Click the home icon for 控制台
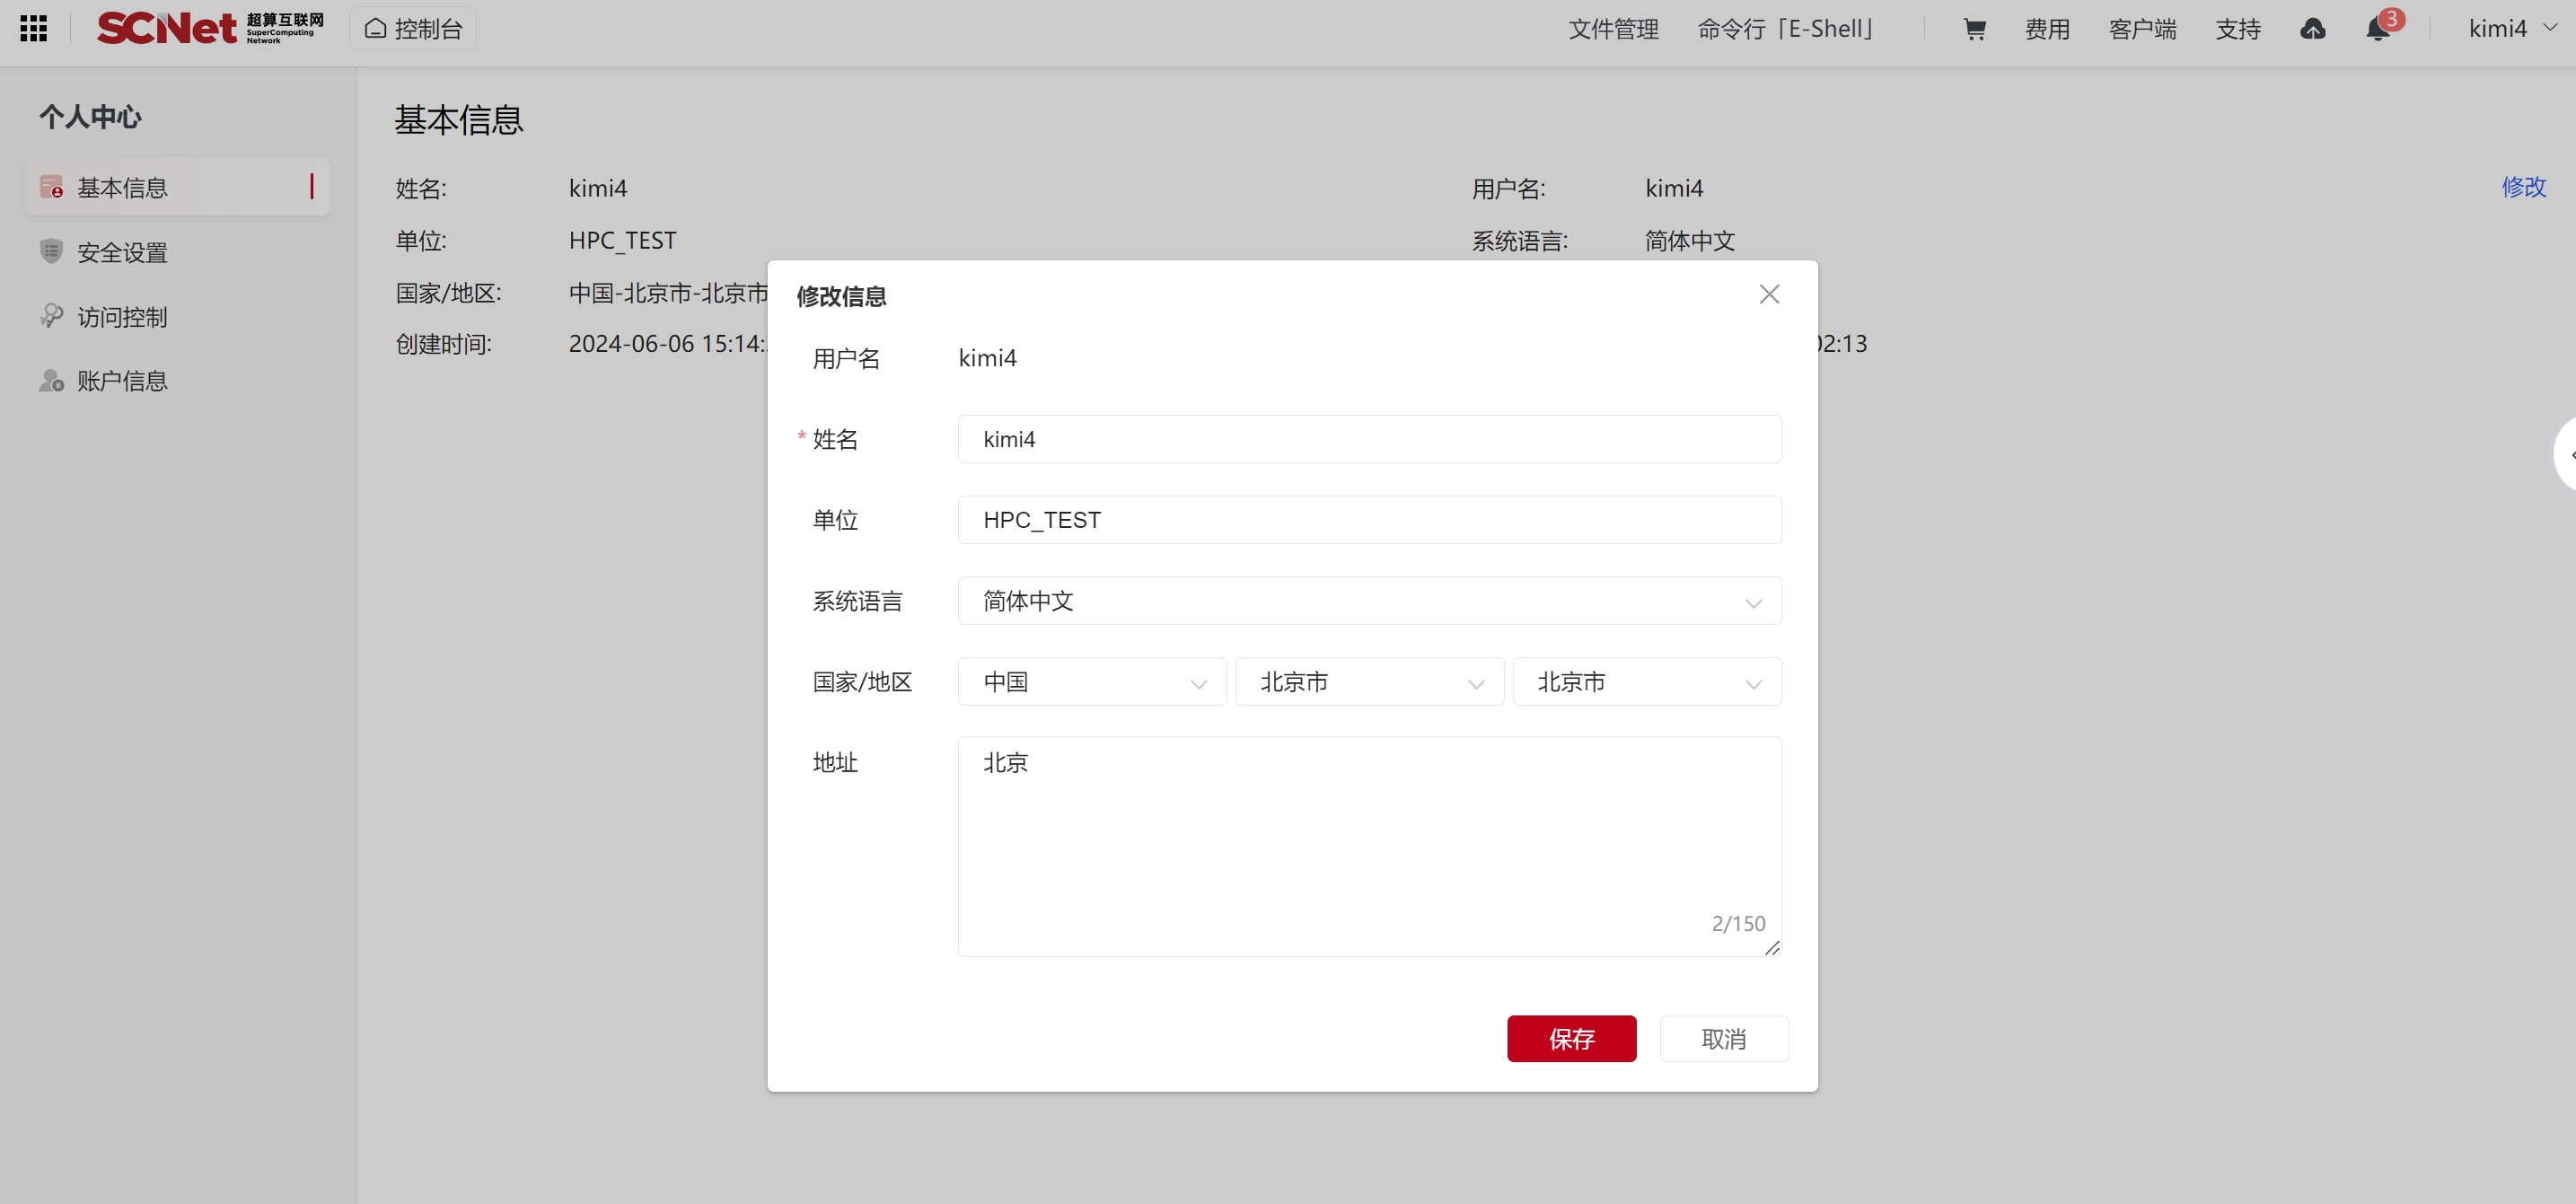 coord(376,28)
